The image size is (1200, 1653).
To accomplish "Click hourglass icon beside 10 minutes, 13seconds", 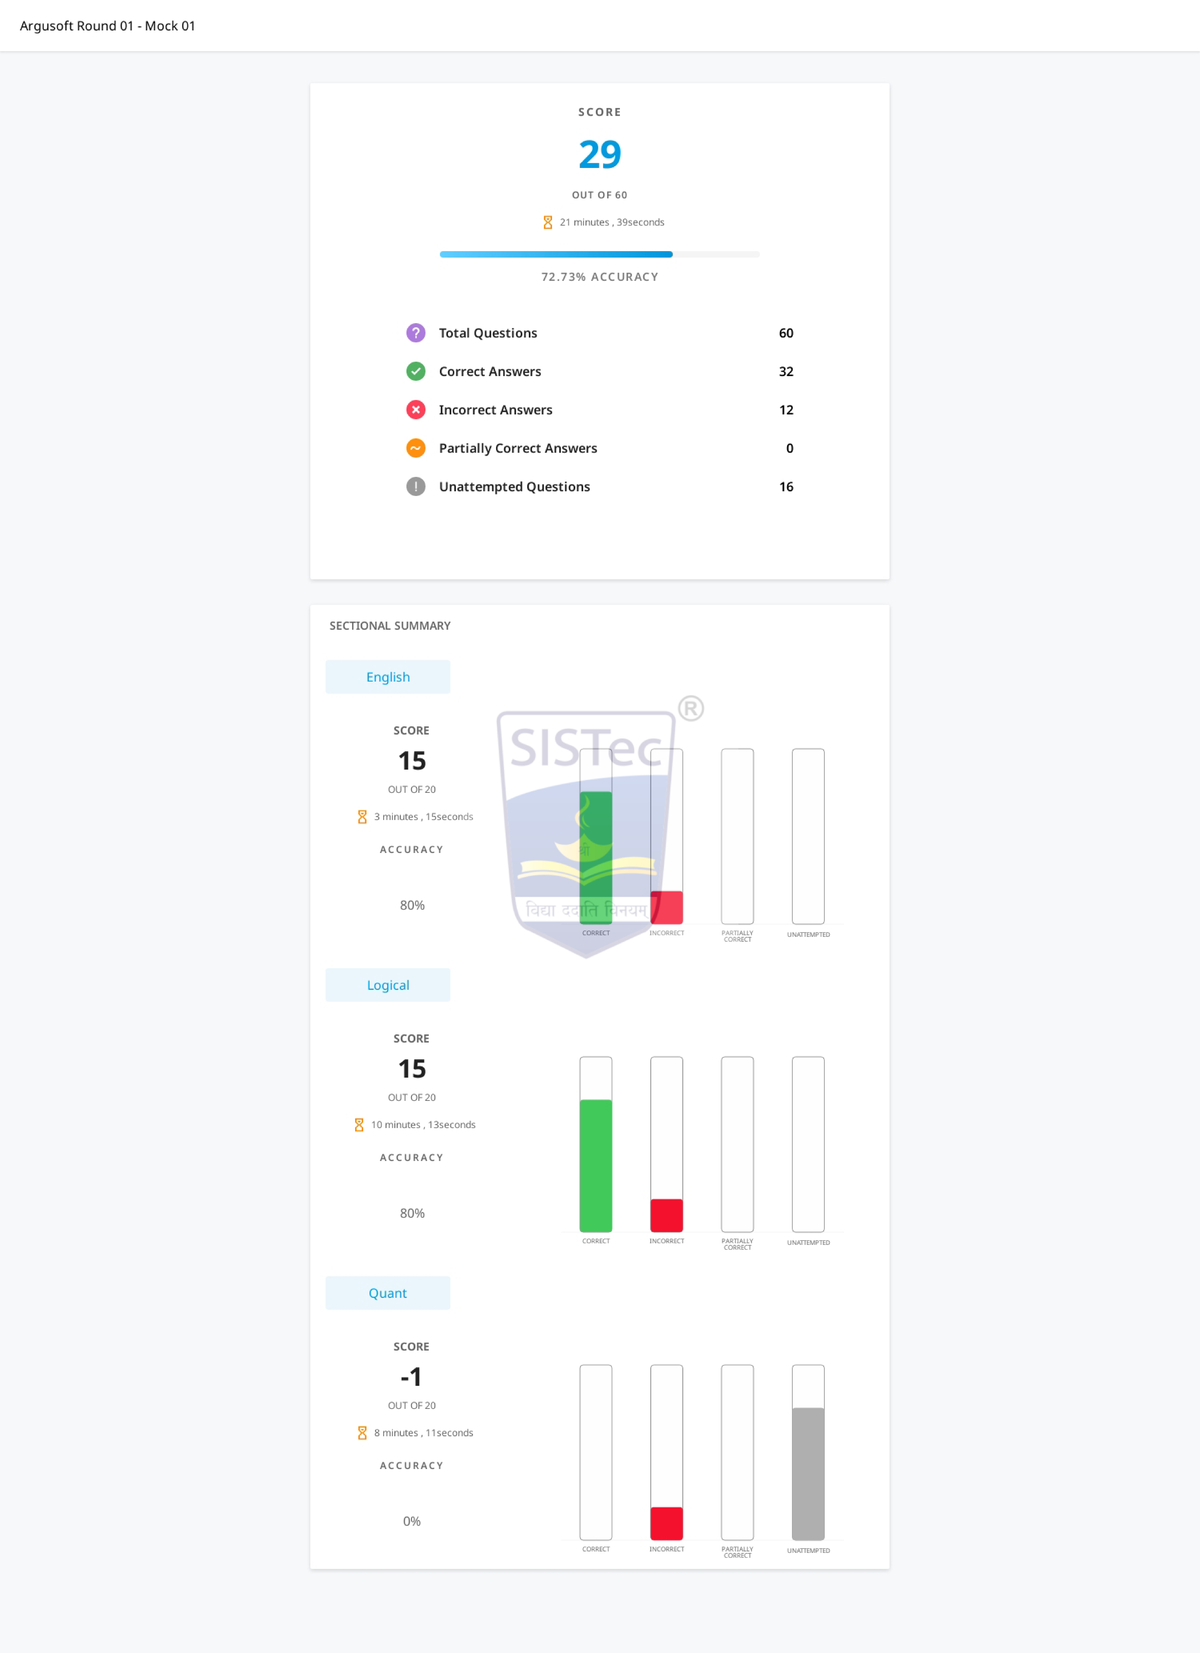I will coord(359,1125).
